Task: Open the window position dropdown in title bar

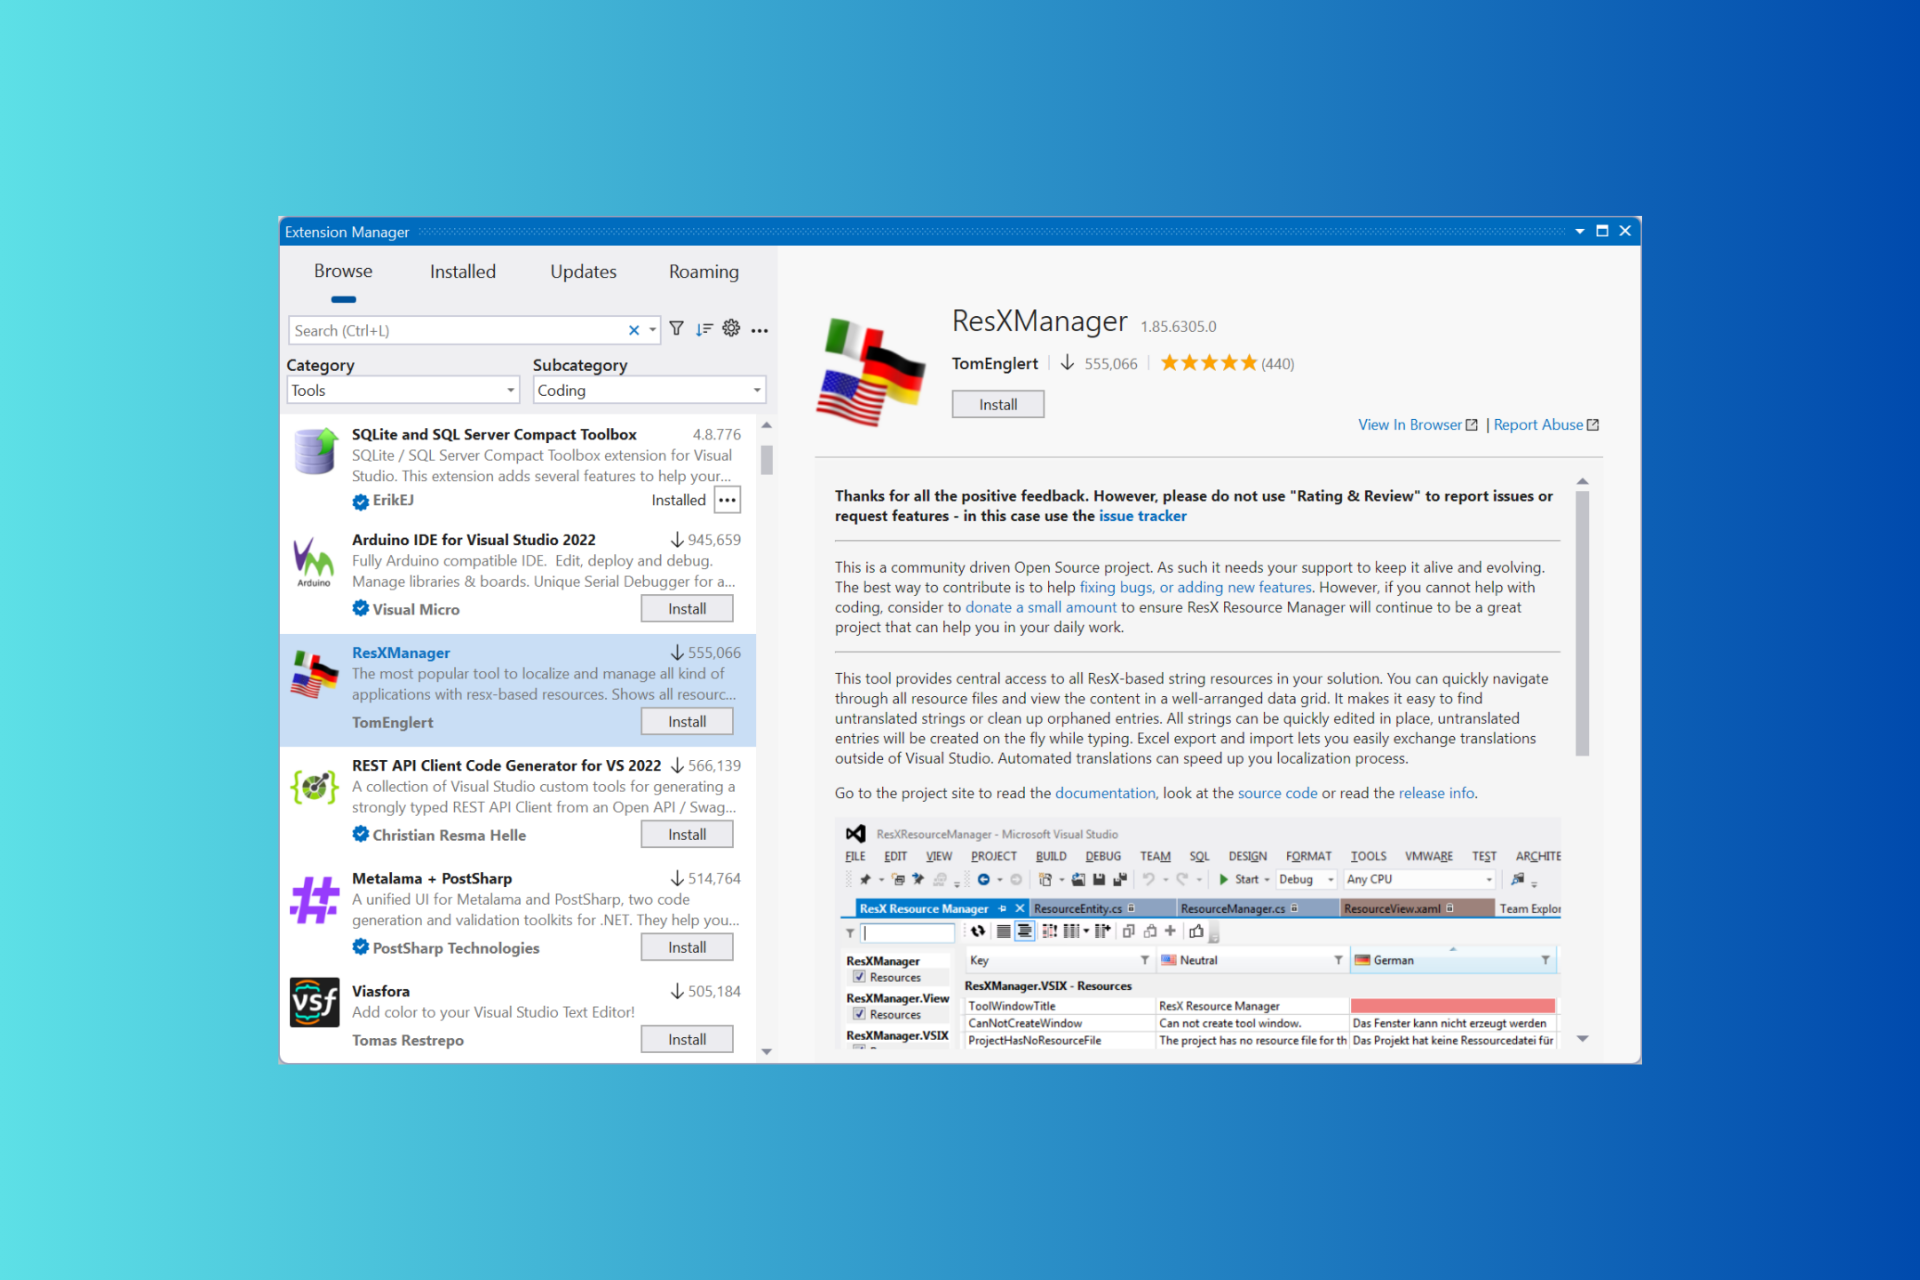Action: (1580, 231)
